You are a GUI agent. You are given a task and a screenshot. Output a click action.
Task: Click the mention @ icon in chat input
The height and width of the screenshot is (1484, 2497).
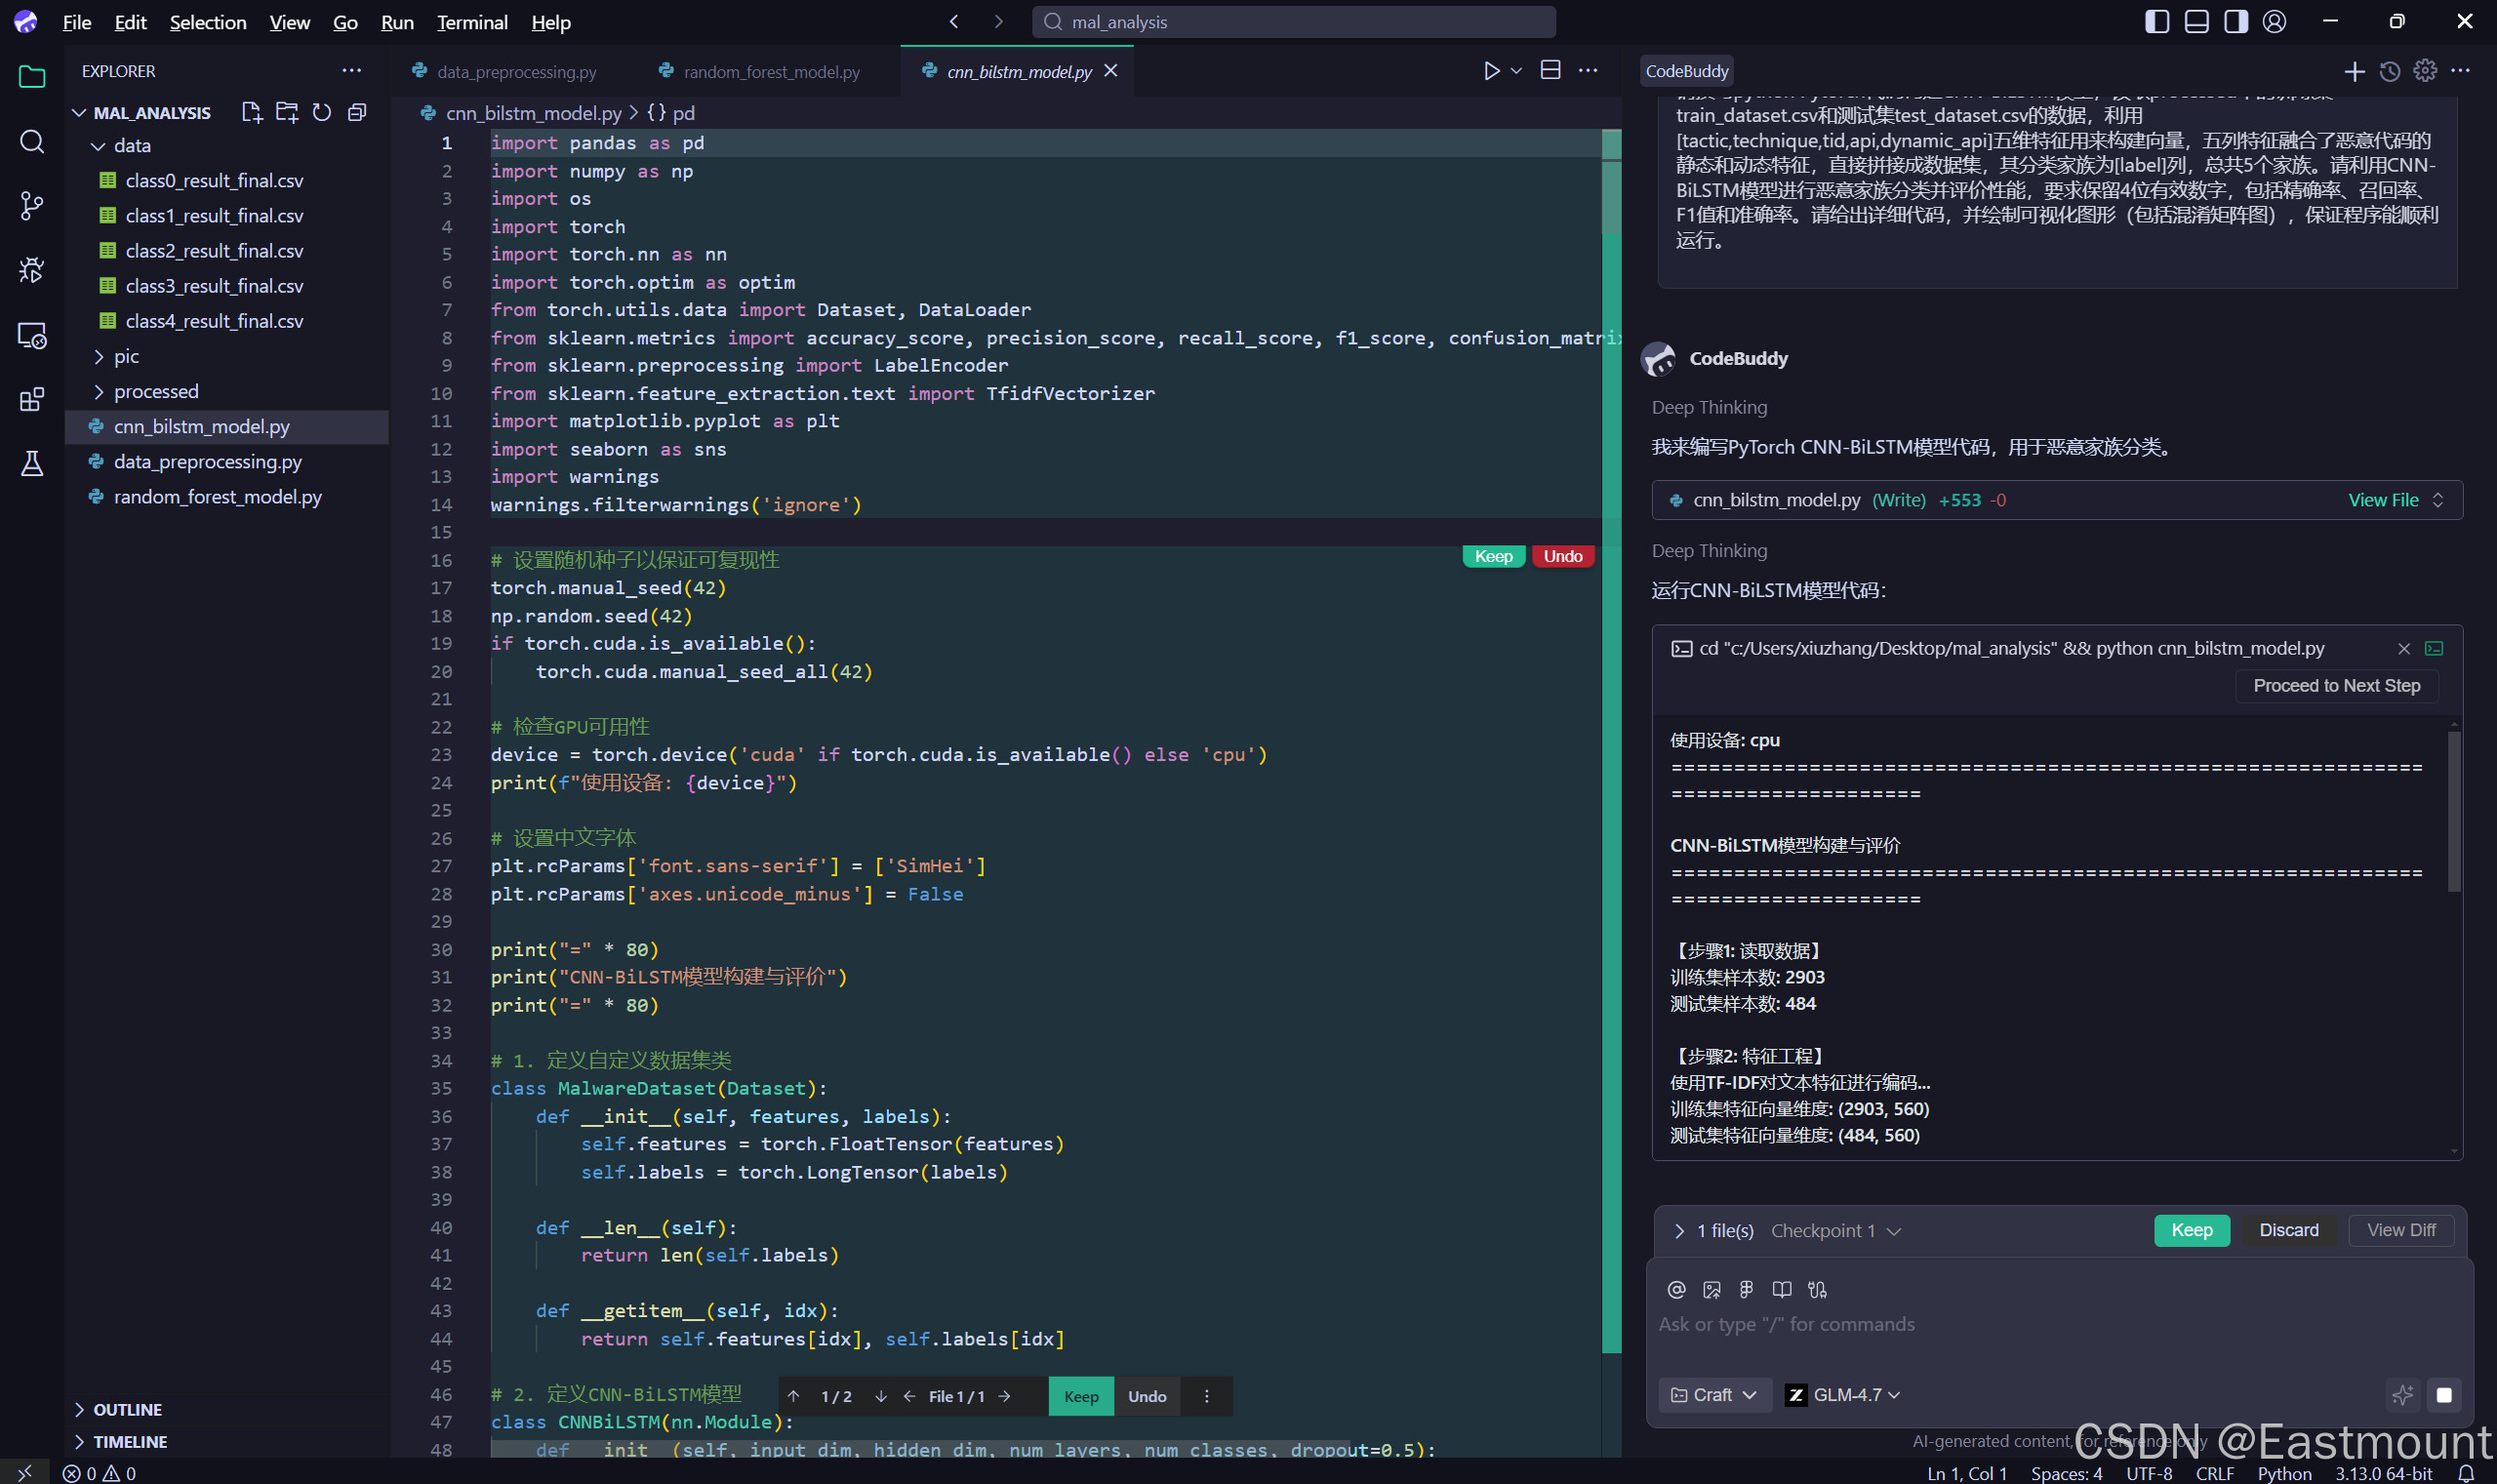coord(1677,1290)
